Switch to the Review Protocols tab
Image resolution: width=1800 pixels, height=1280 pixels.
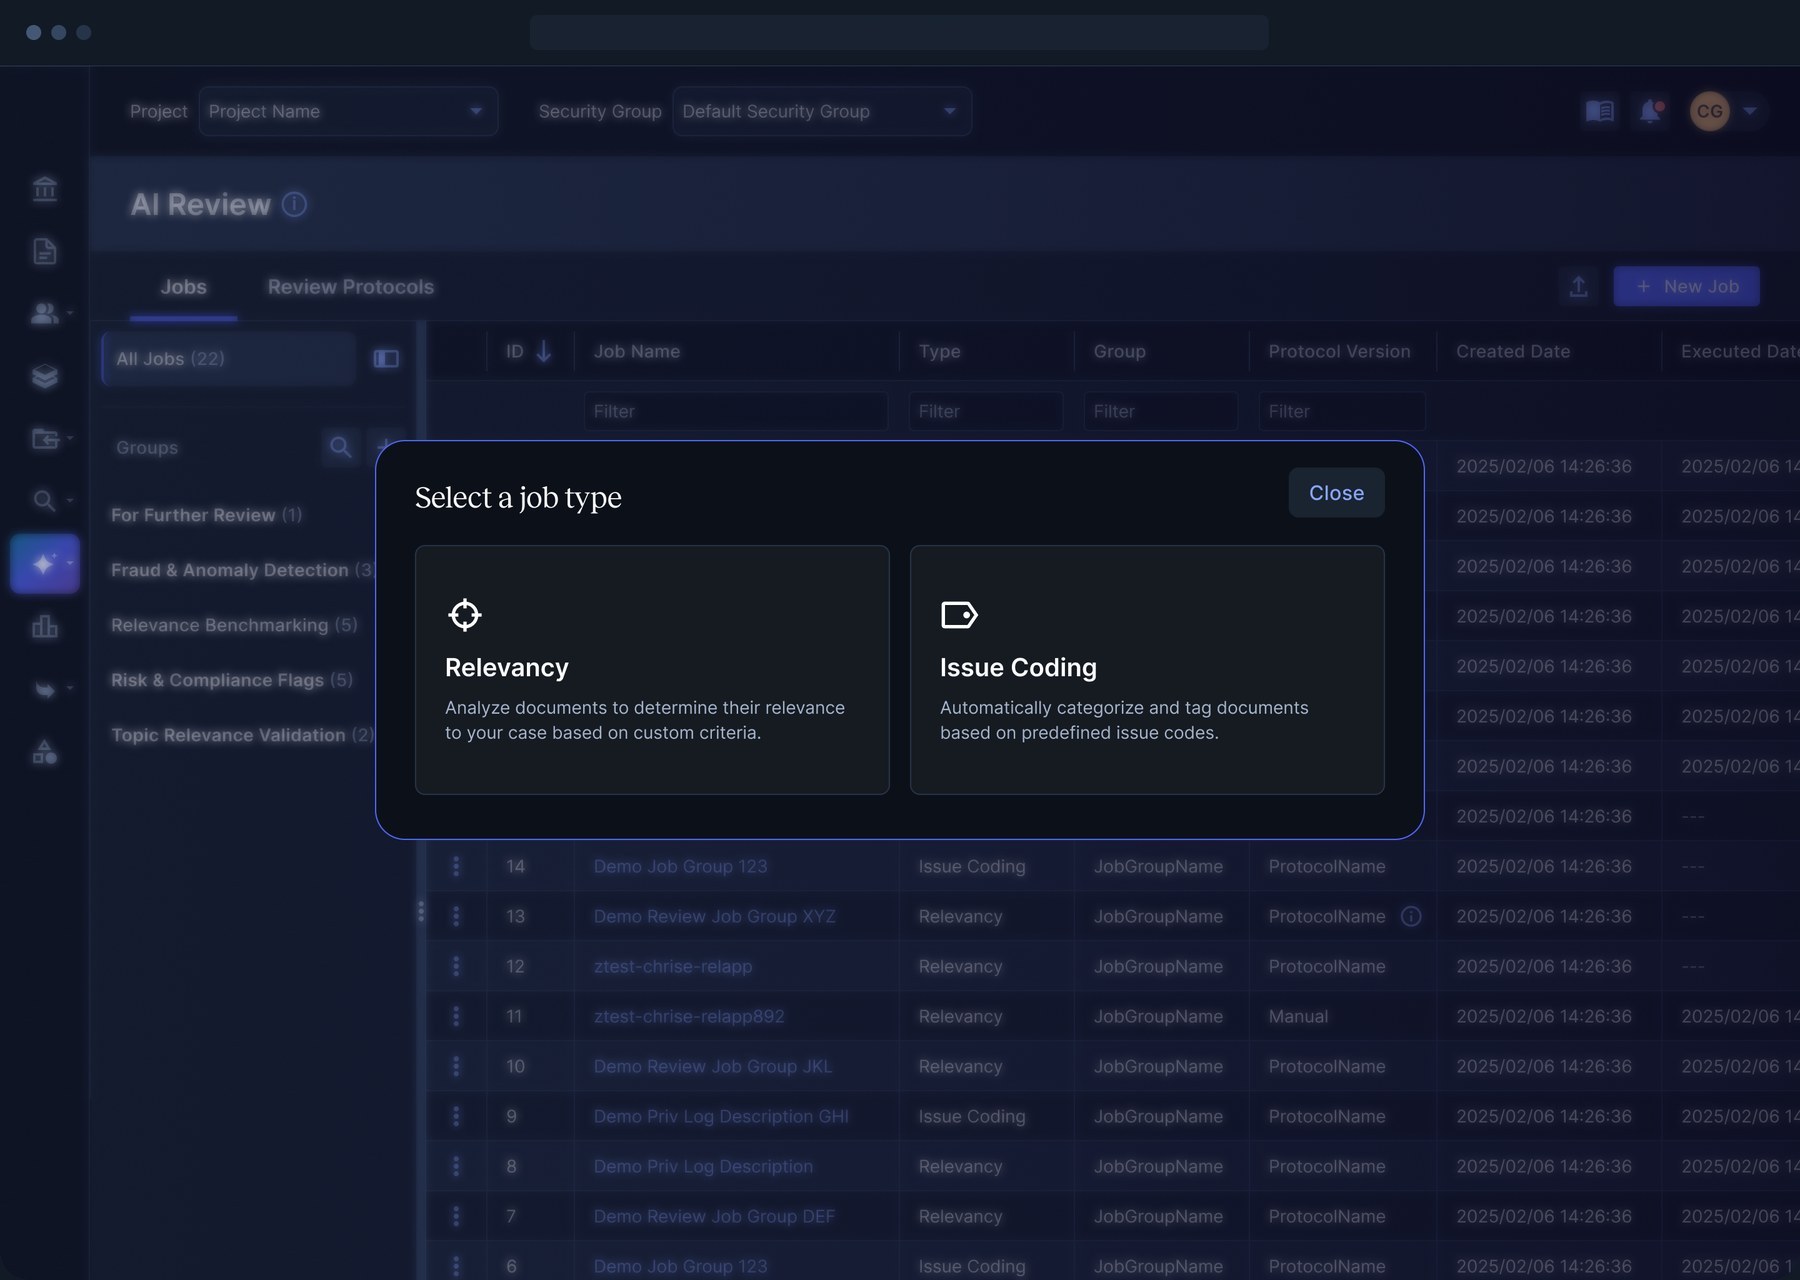[x=351, y=287]
